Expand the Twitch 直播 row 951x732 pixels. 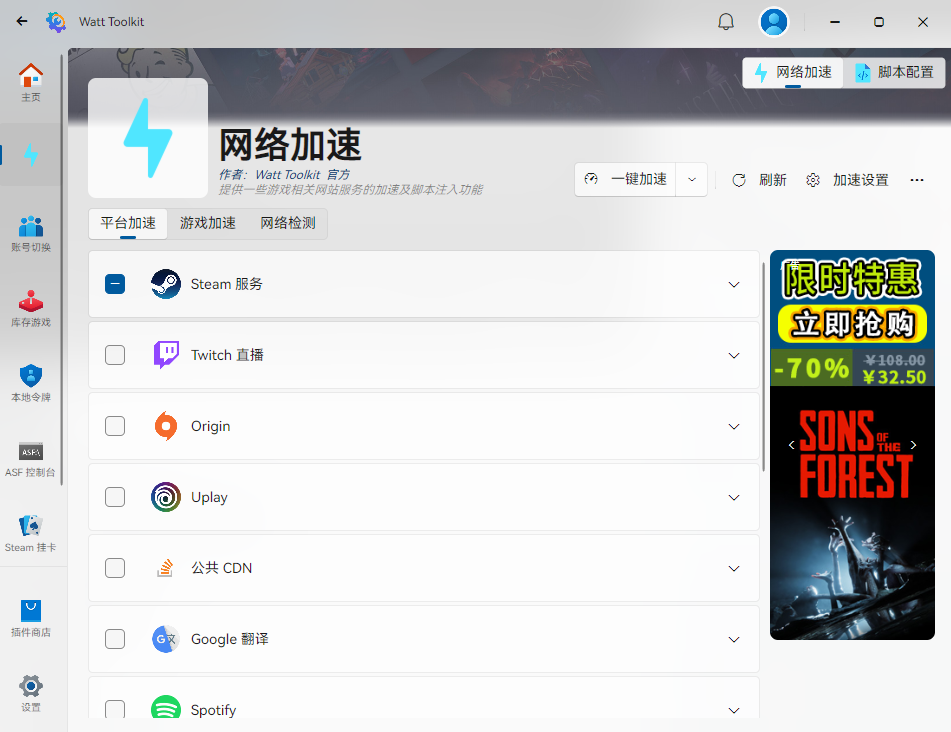pos(734,355)
